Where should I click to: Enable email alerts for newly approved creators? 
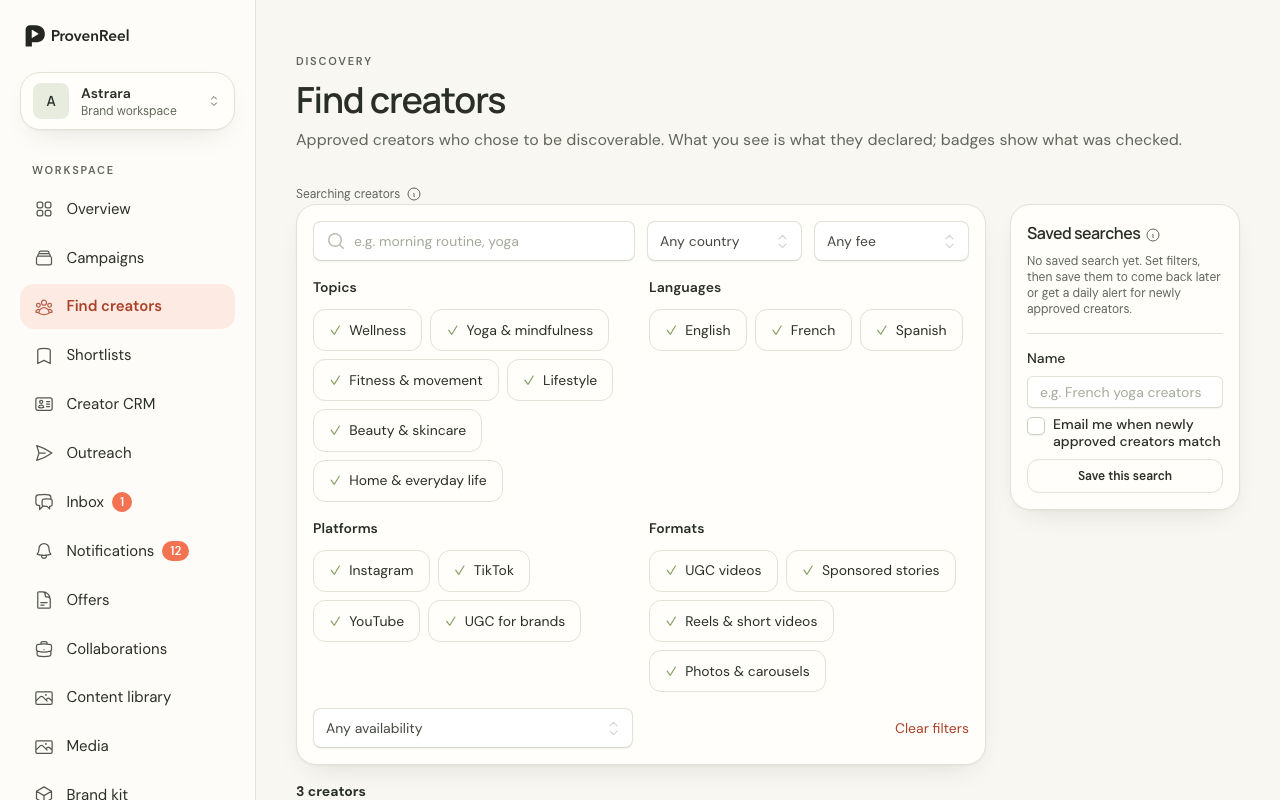pyautogui.click(x=1036, y=426)
